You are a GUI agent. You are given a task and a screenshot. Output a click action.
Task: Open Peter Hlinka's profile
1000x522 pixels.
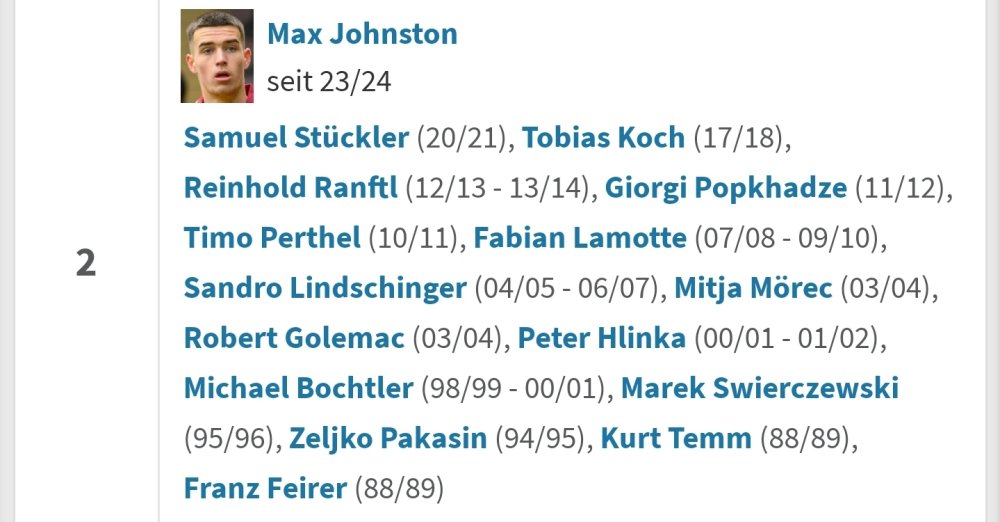[x=601, y=338]
